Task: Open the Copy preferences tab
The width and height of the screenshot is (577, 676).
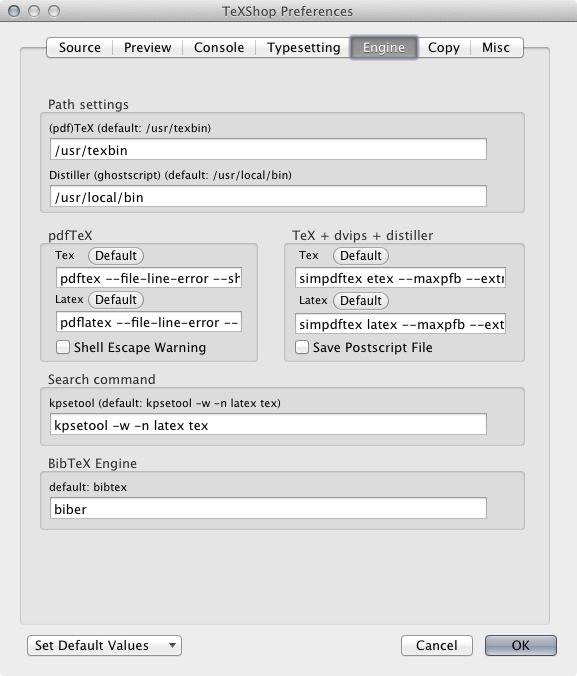Action: pos(444,47)
